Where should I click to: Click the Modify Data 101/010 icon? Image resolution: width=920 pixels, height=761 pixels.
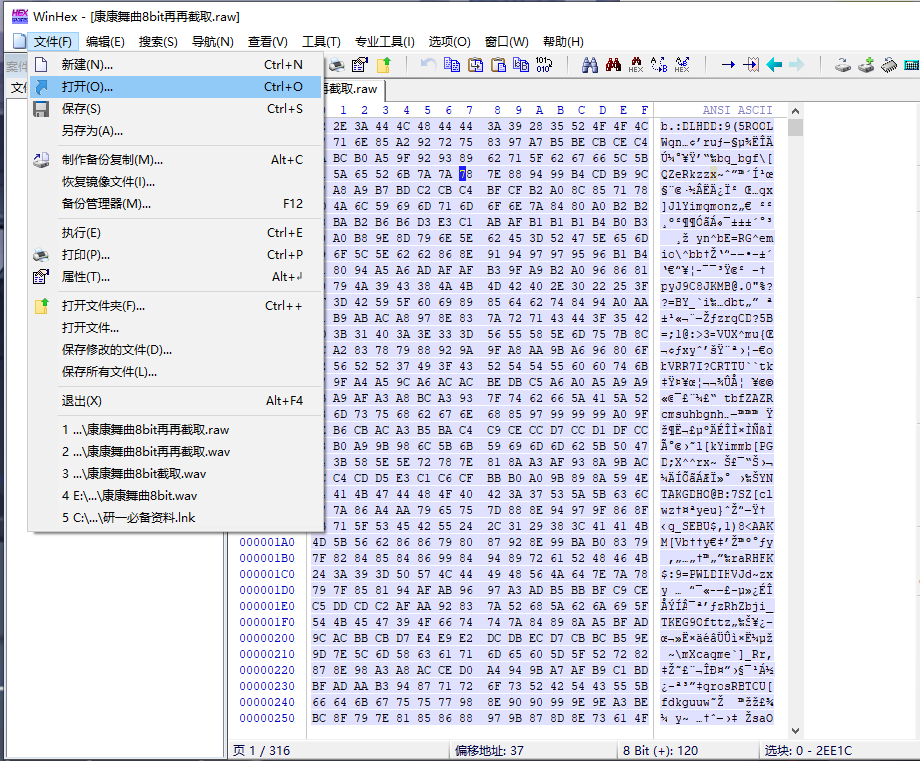point(544,65)
